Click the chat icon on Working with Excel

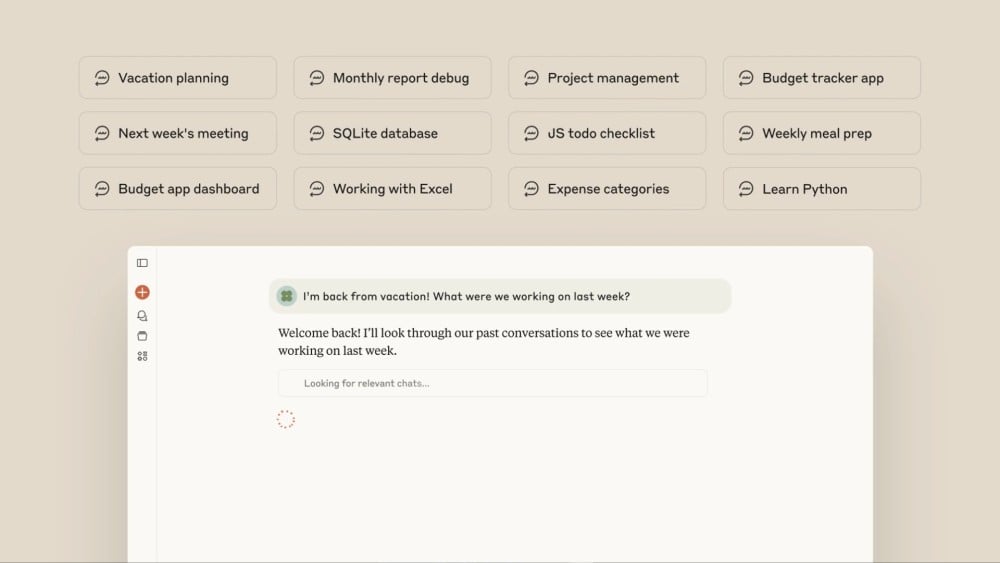point(317,189)
